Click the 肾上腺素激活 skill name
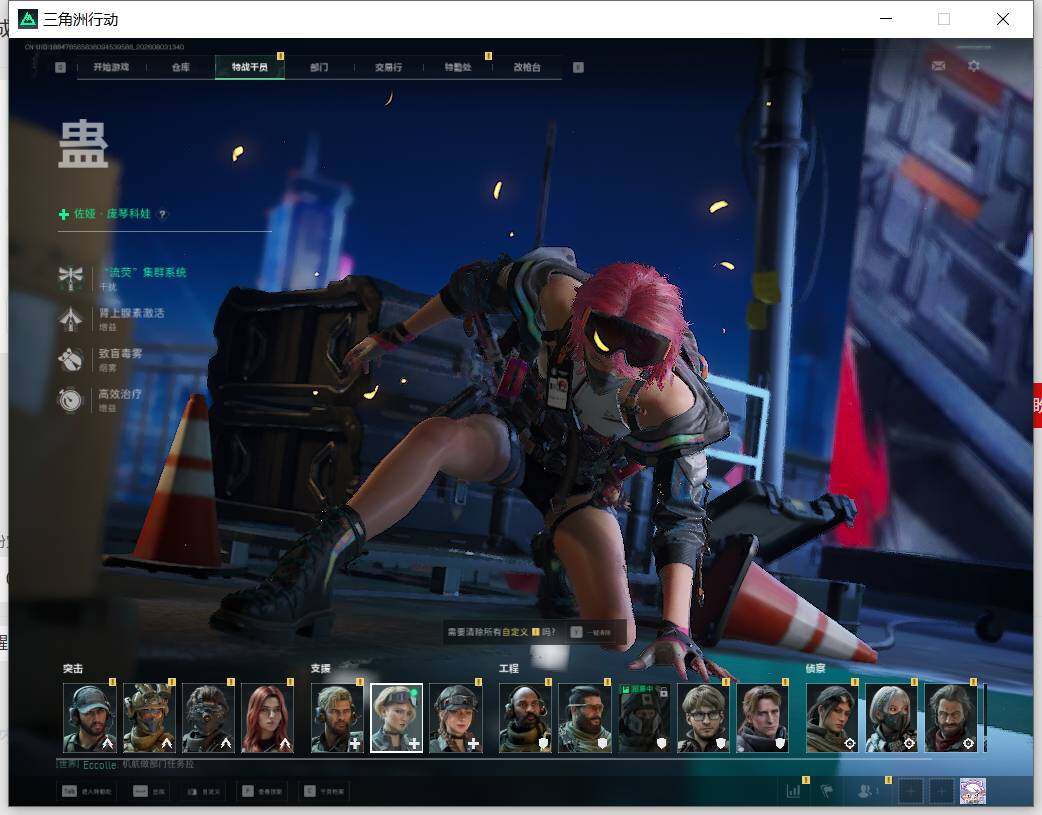The width and height of the screenshot is (1042, 815). [x=132, y=312]
